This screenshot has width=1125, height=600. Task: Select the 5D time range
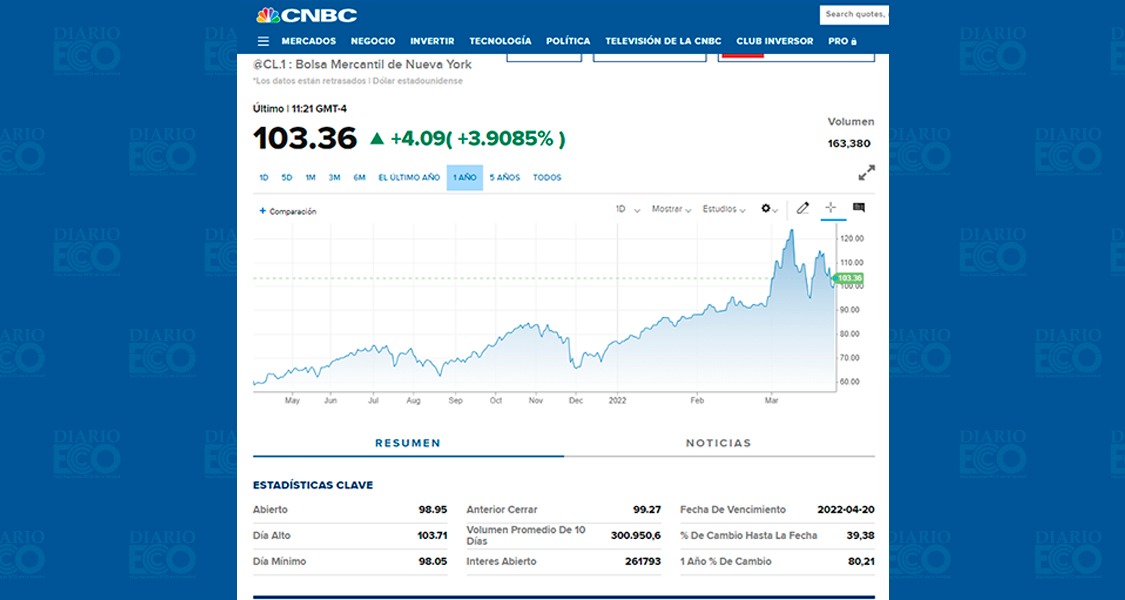[x=287, y=178]
